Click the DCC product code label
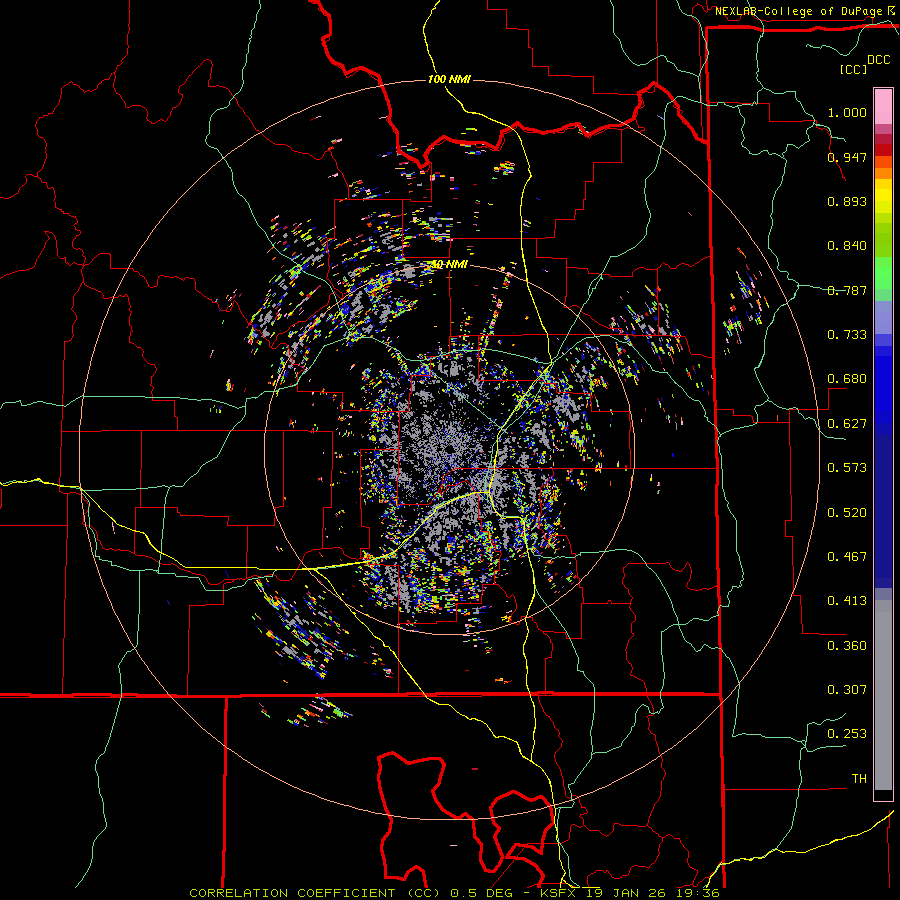The width and height of the screenshot is (900, 900). pyautogui.click(x=879, y=60)
